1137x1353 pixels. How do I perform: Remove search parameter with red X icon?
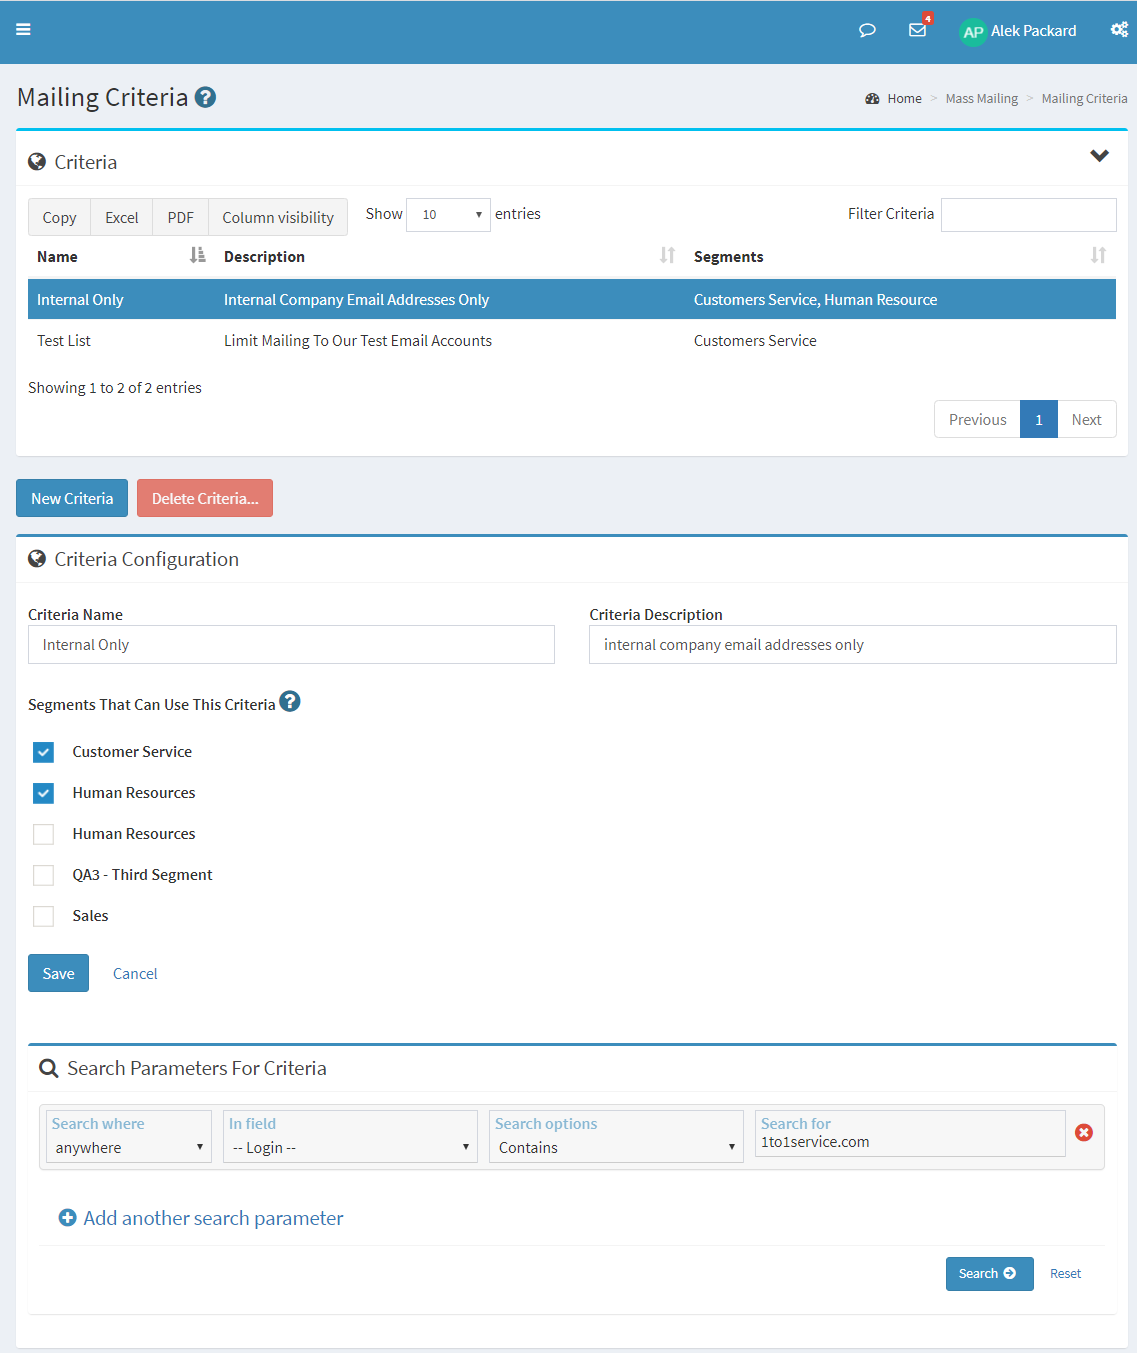(x=1084, y=1132)
